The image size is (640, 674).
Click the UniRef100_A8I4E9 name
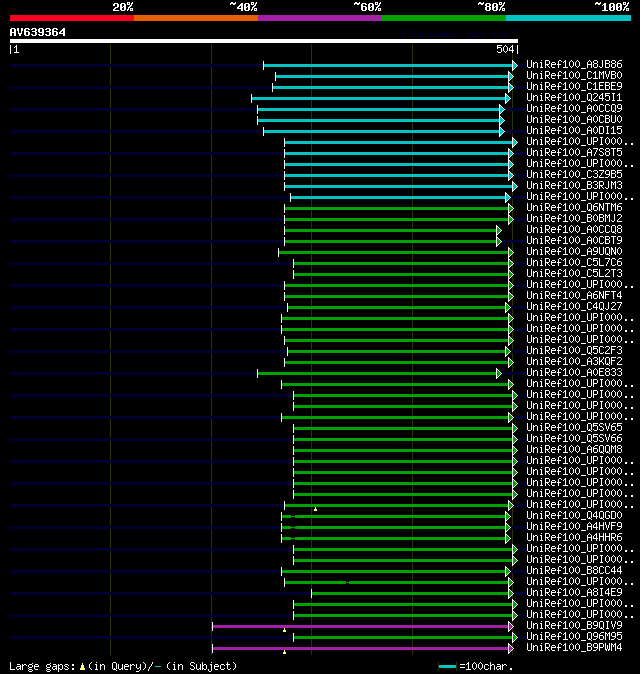[574, 593]
